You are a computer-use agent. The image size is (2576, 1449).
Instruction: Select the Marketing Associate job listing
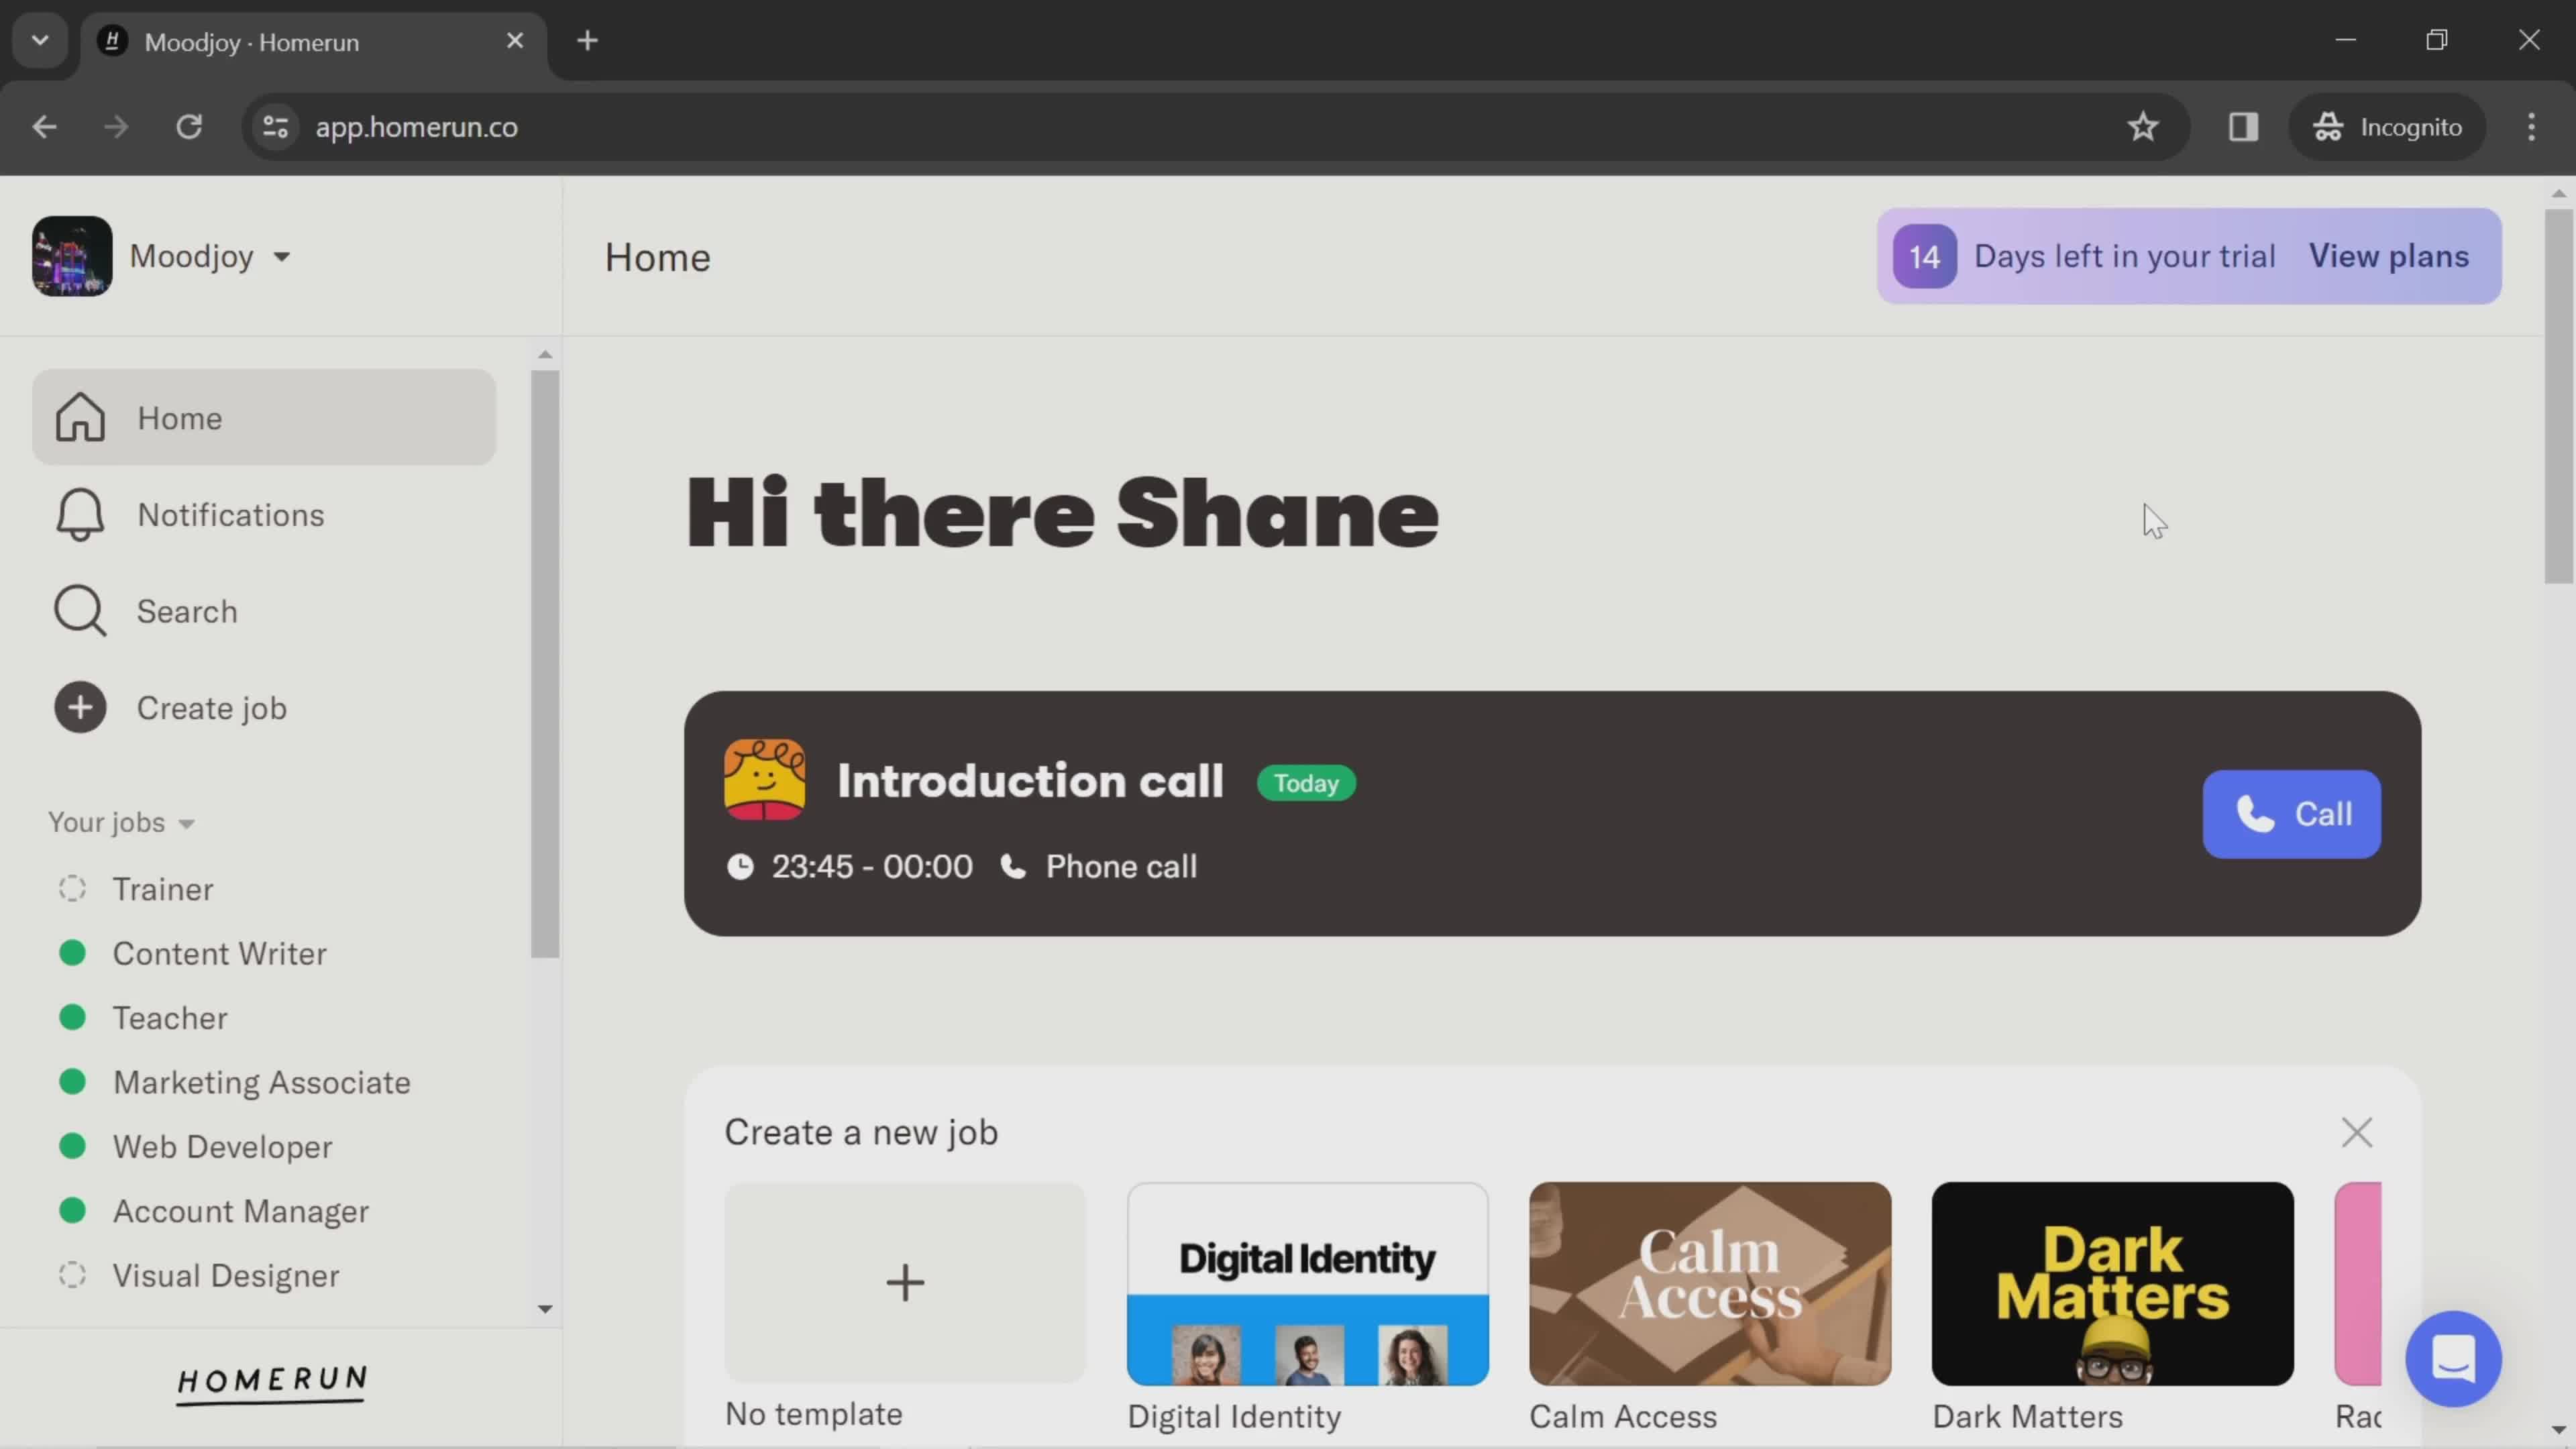tap(262, 1081)
